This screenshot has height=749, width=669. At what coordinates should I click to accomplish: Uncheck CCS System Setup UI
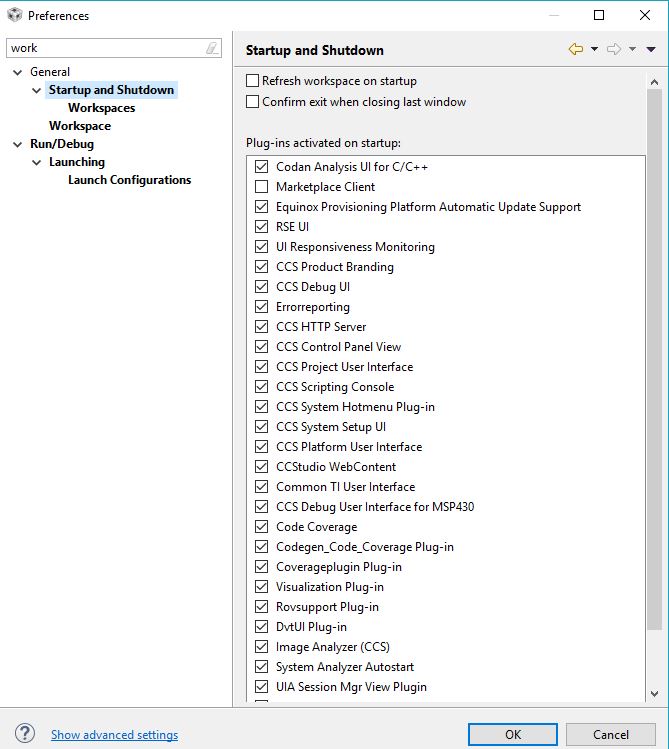261,427
